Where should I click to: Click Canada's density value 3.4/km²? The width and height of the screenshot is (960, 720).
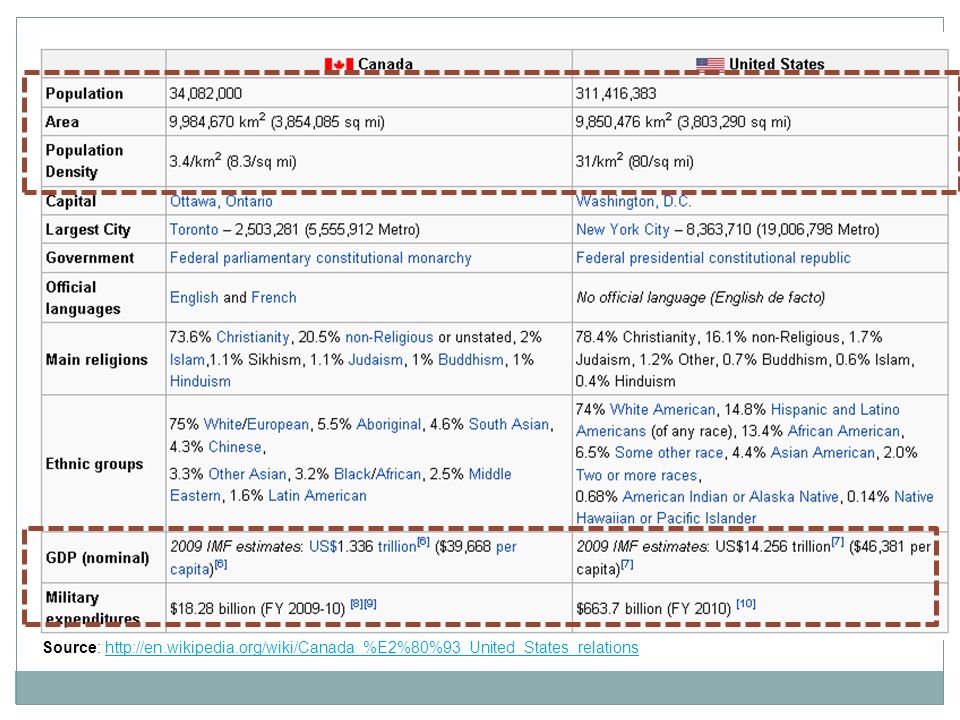195,161
